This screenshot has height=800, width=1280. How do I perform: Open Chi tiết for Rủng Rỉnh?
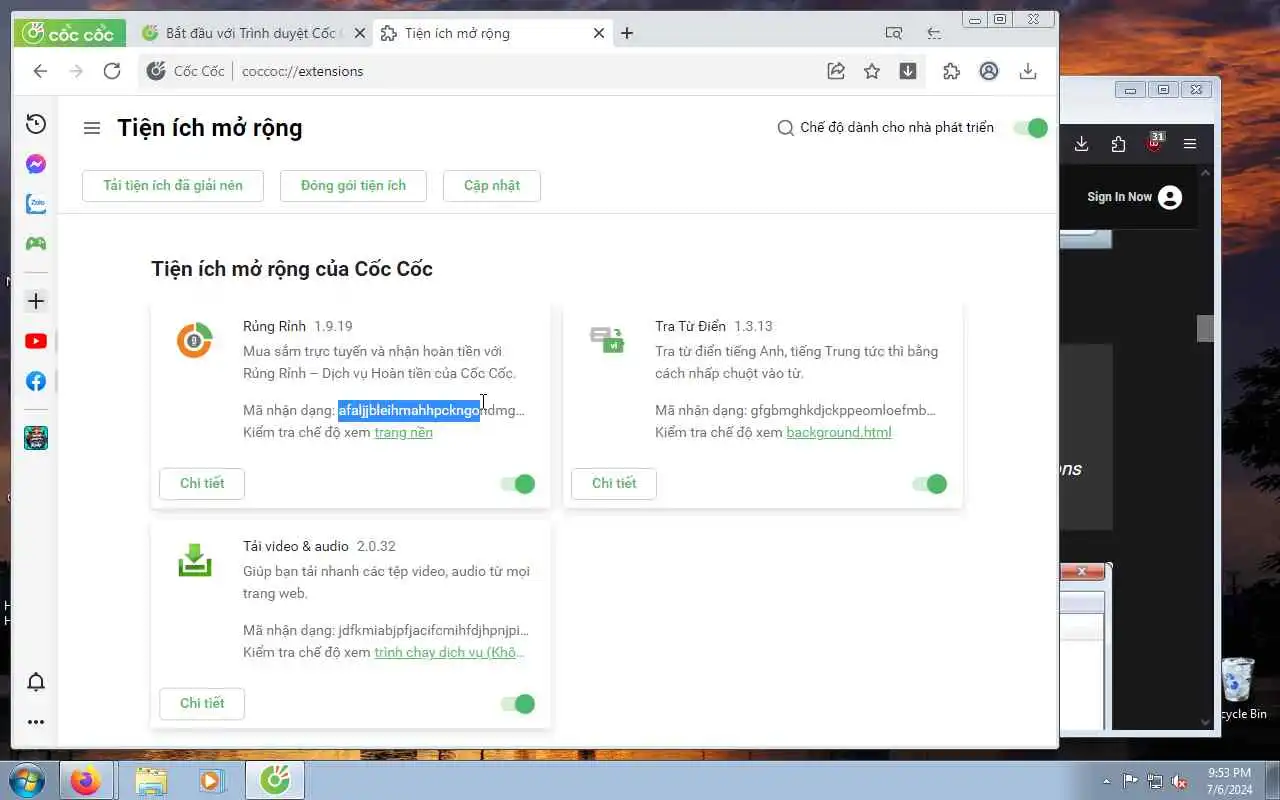202,483
